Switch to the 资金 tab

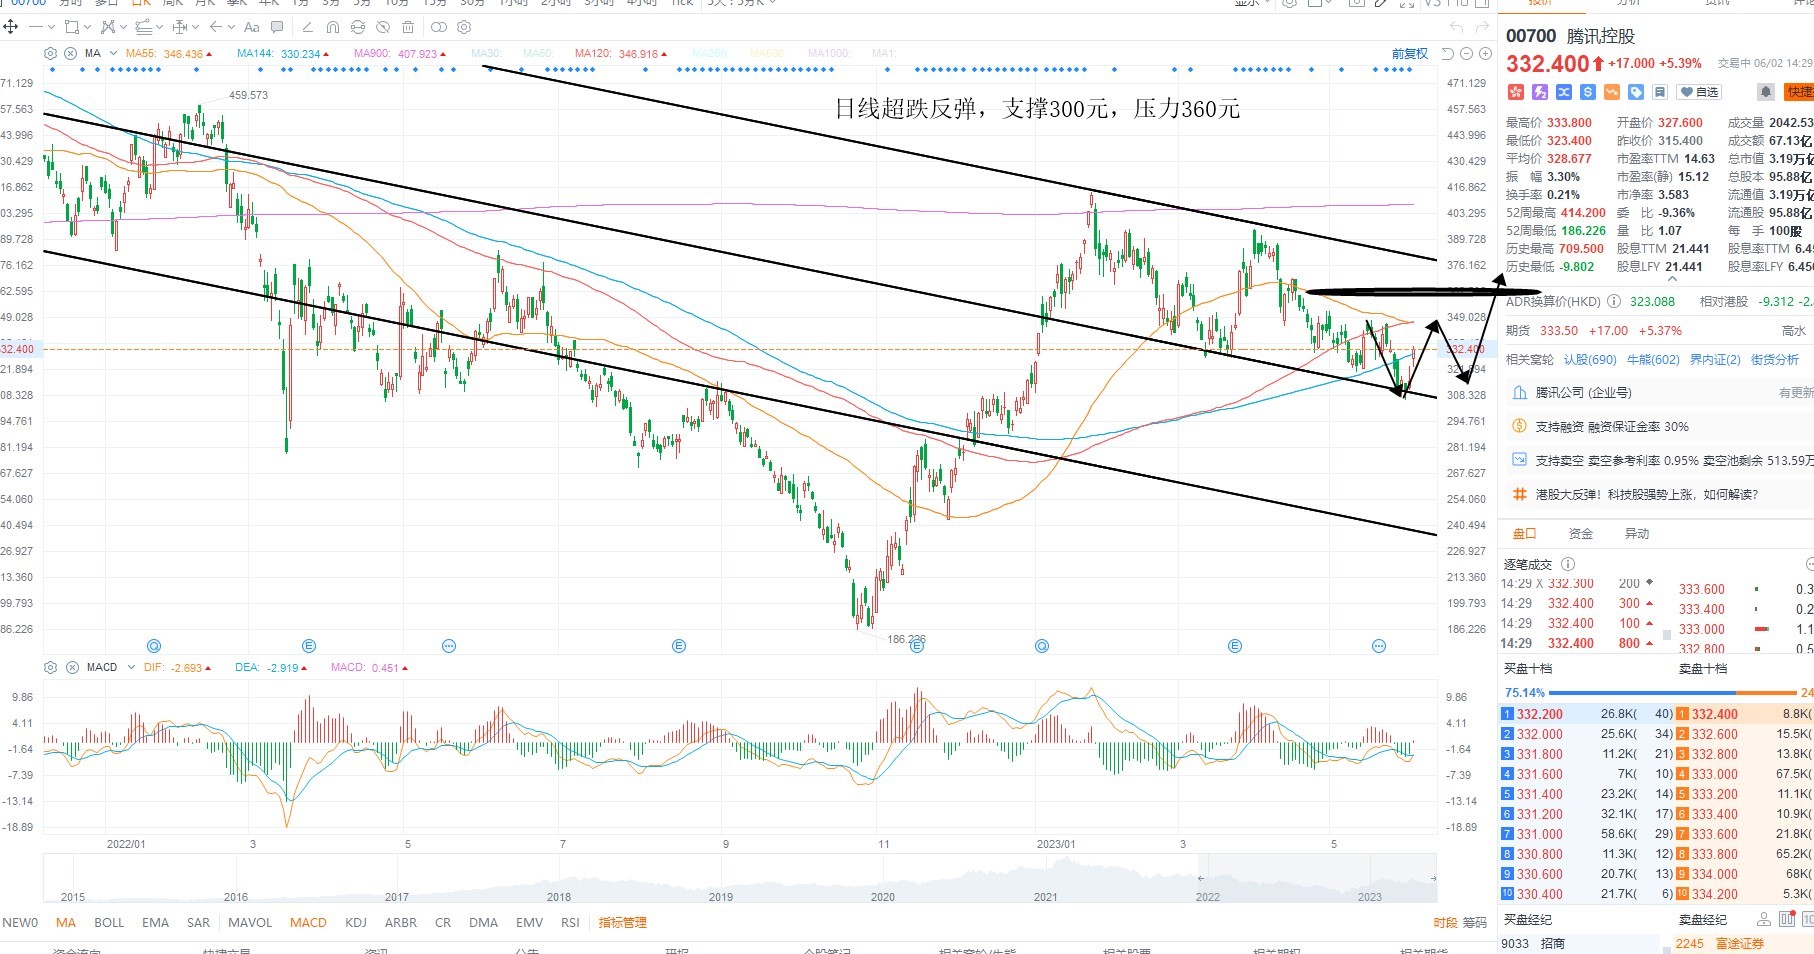coord(1580,533)
